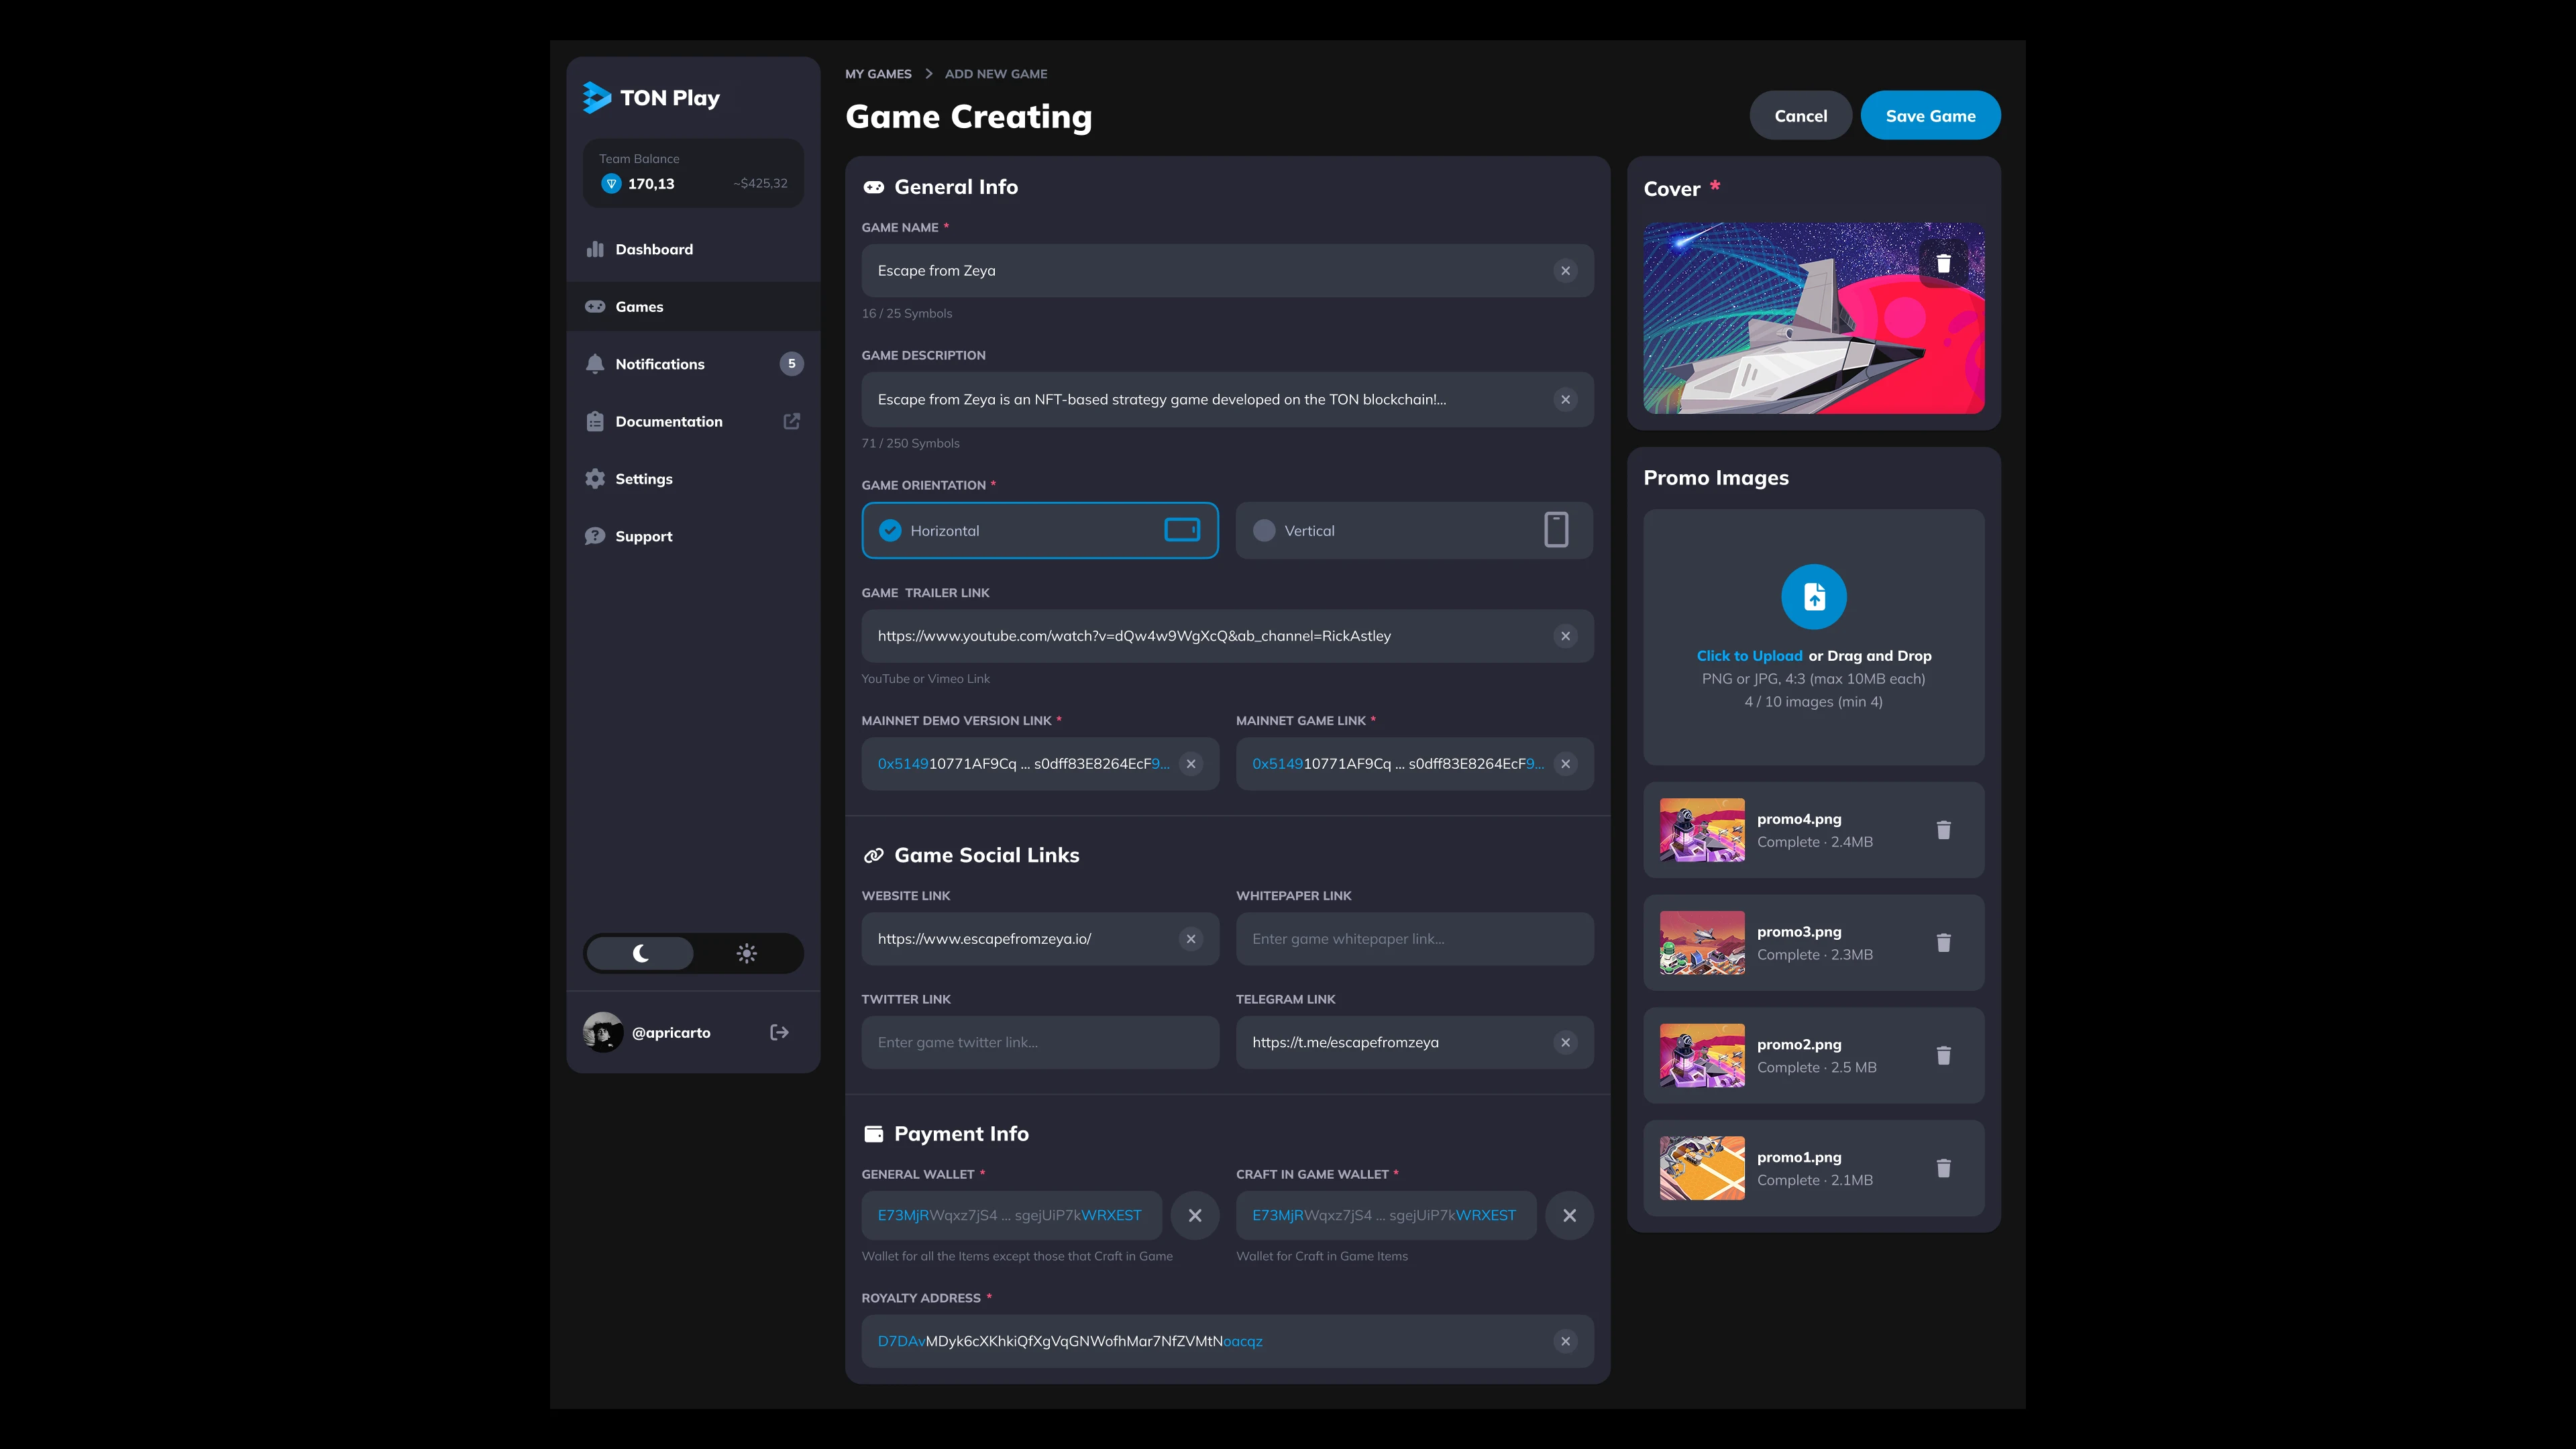The height and width of the screenshot is (1449, 2576).
Task: Click the promo3.png thumbnail
Action: 1702,943
